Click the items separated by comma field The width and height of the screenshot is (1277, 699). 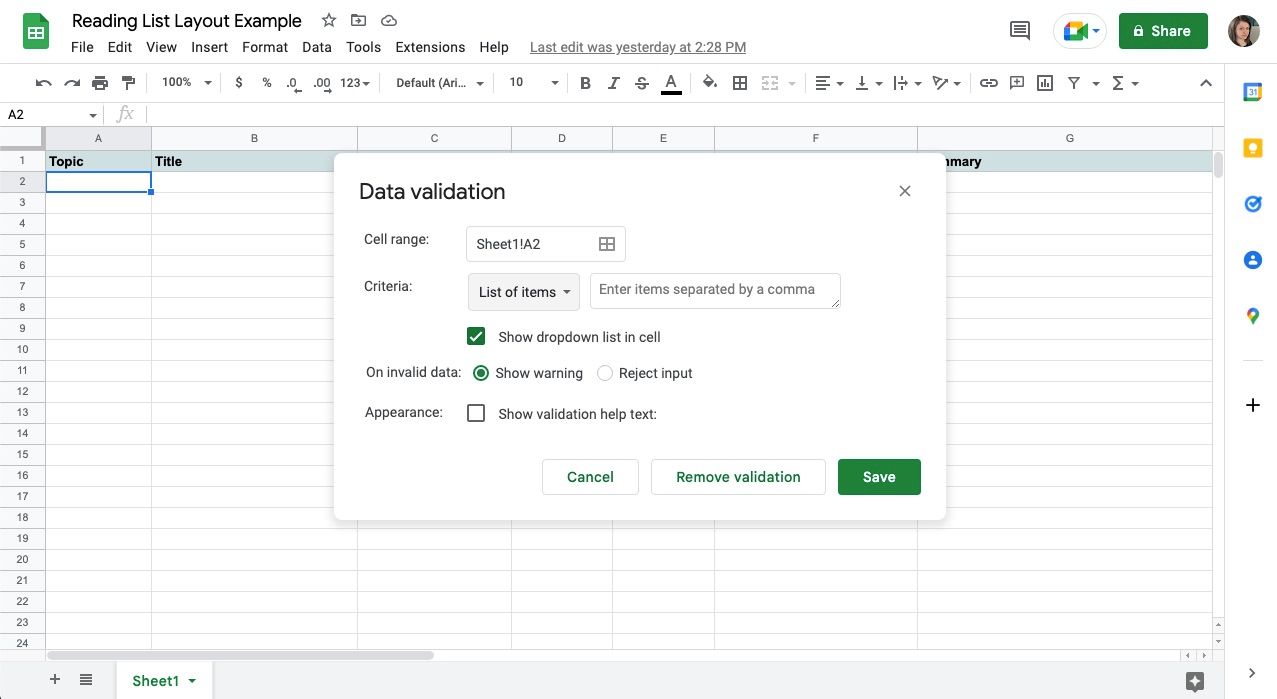coord(715,290)
